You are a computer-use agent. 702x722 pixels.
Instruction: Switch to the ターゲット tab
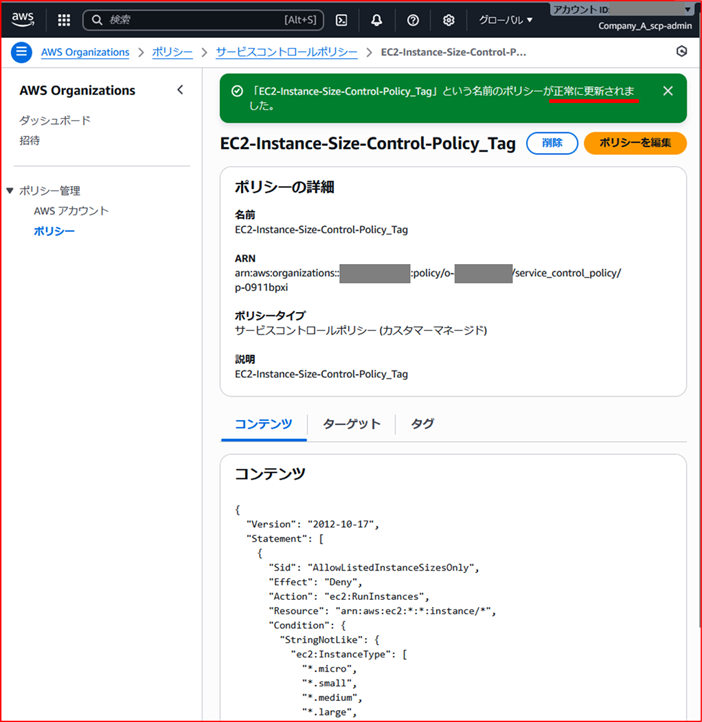click(352, 424)
